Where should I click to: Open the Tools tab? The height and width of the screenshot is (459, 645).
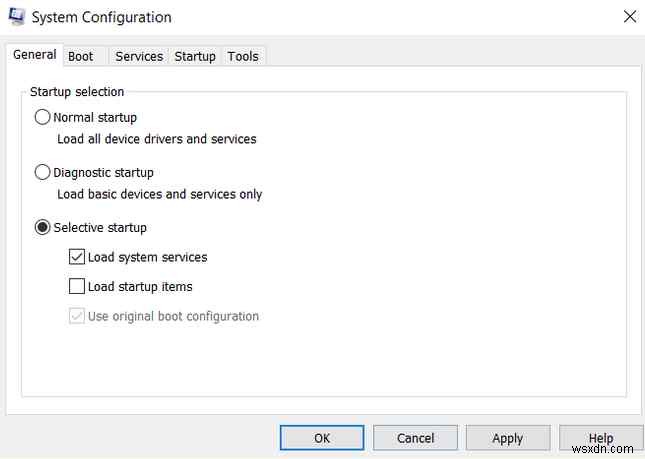tap(243, 56)
